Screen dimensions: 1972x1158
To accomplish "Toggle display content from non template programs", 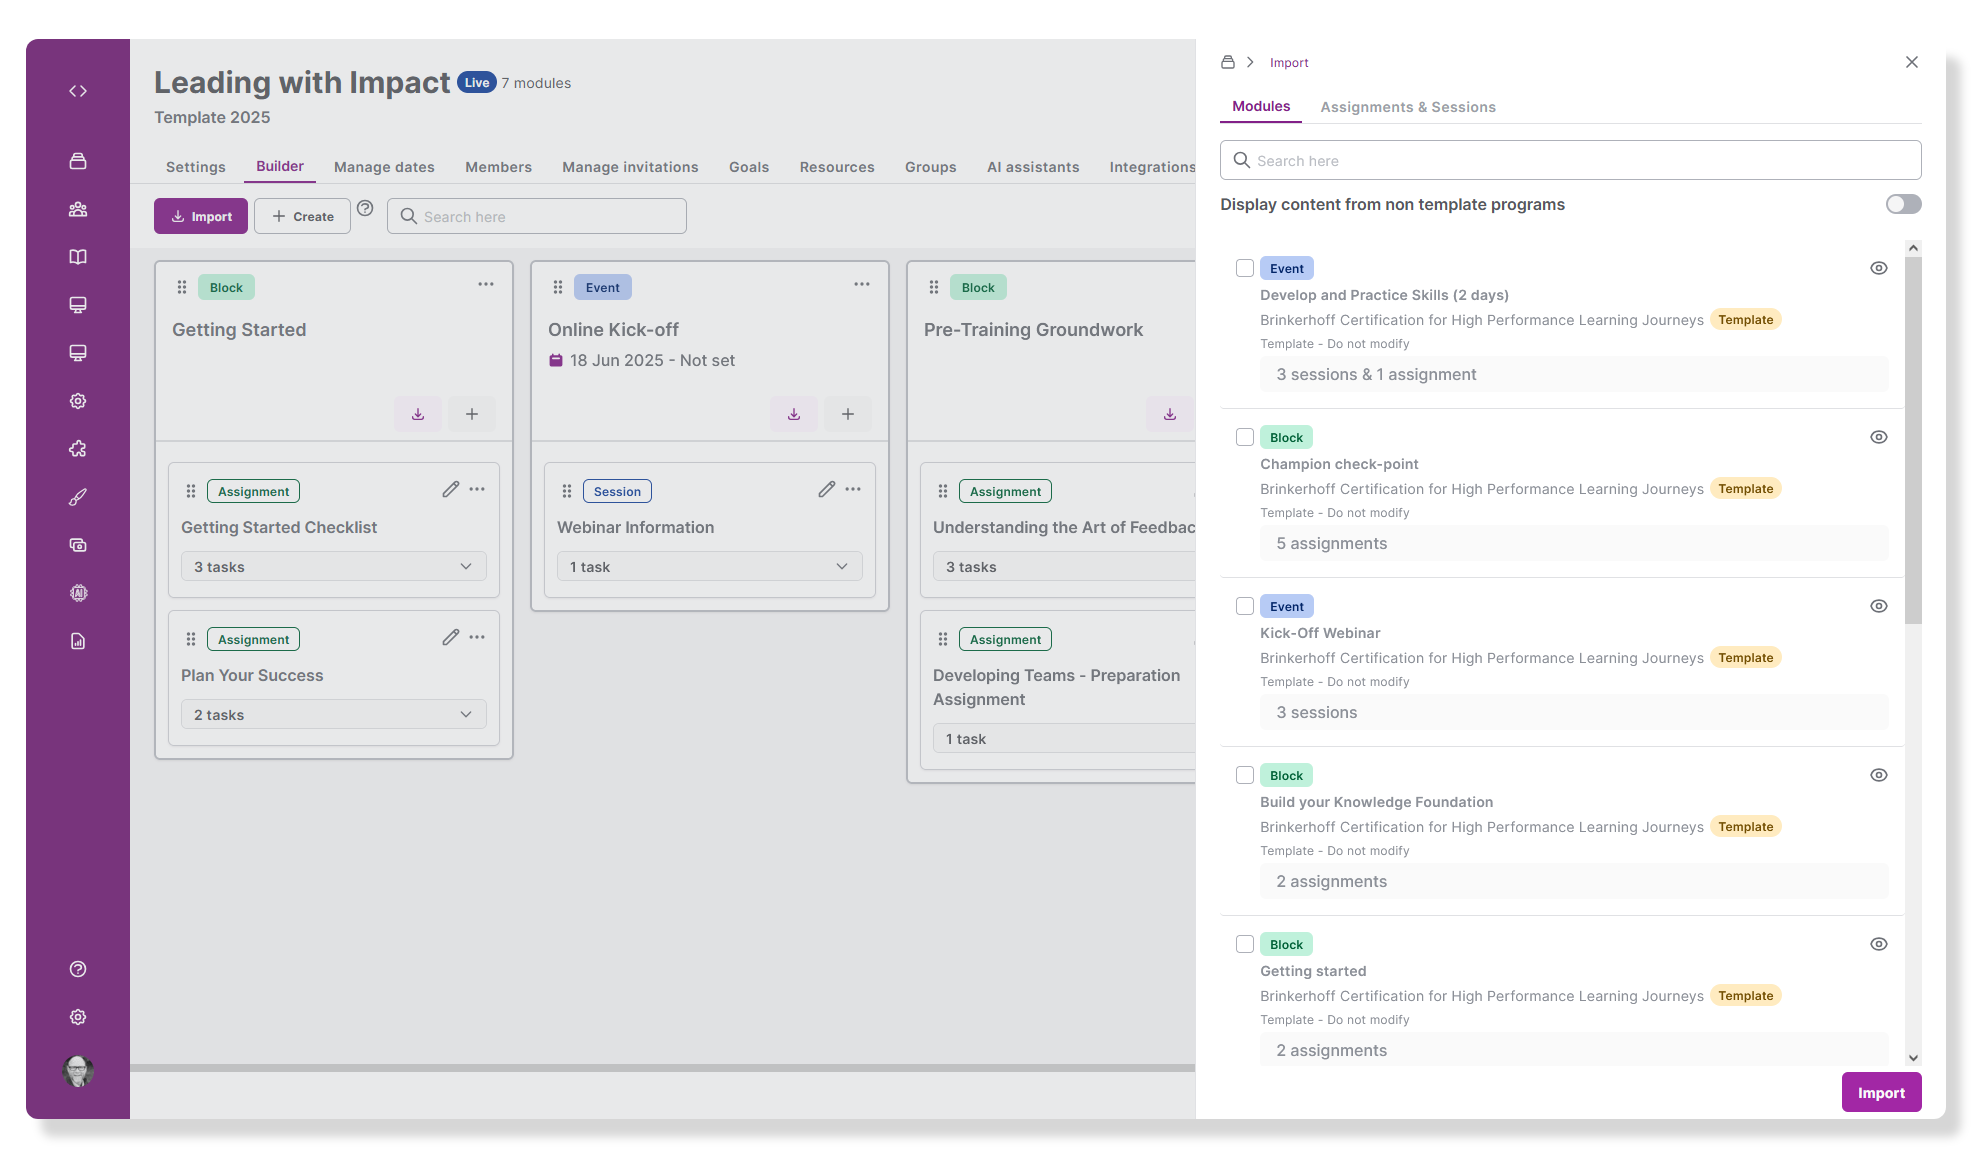I will coord(1903,204).
